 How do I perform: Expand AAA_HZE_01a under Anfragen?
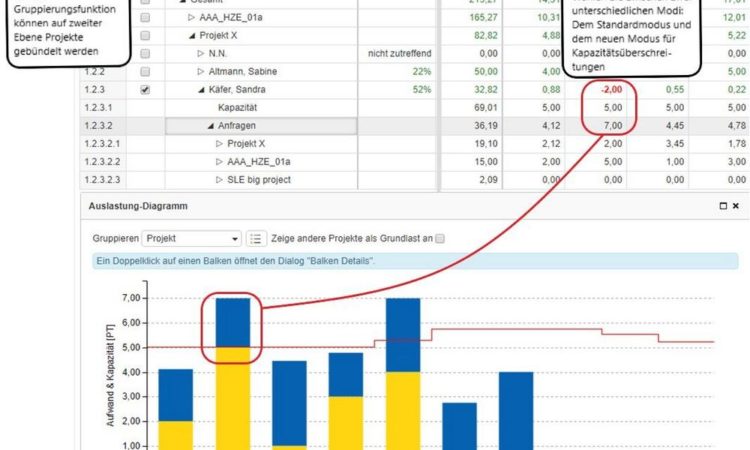pyautogui.click(x=219, y=162)
